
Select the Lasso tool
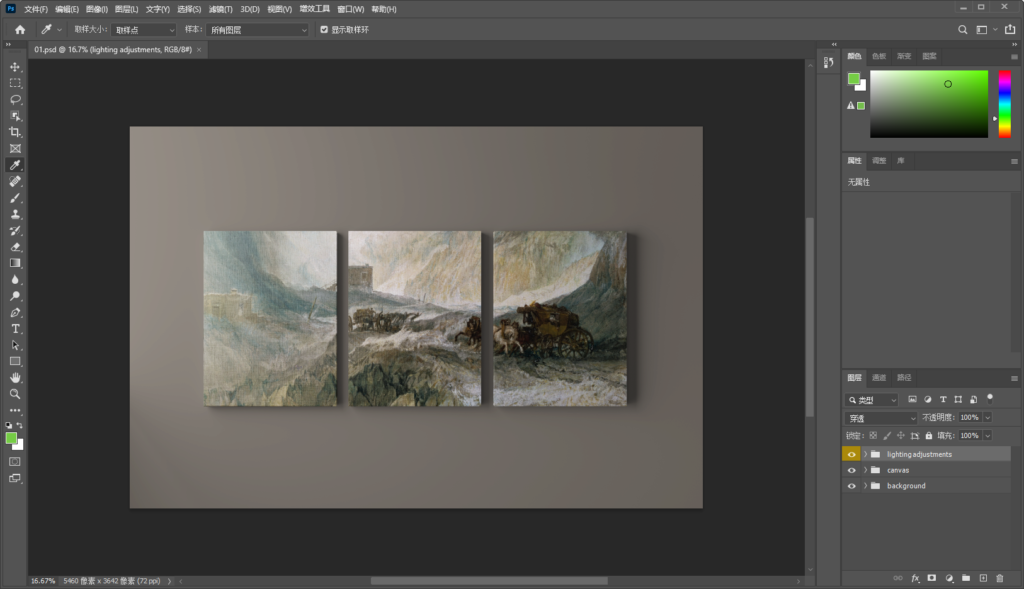click(x=15, y=100)
